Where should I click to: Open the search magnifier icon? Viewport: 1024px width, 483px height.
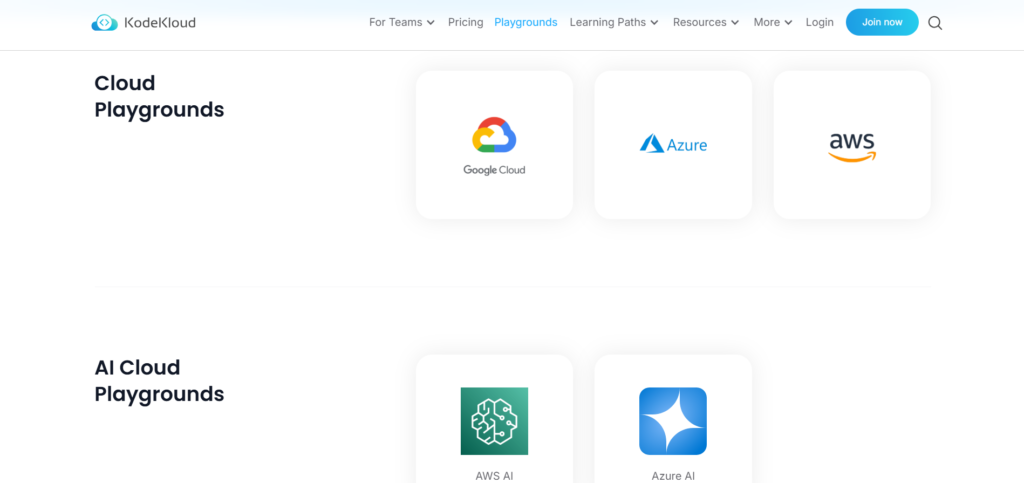(x=935, y=23)
